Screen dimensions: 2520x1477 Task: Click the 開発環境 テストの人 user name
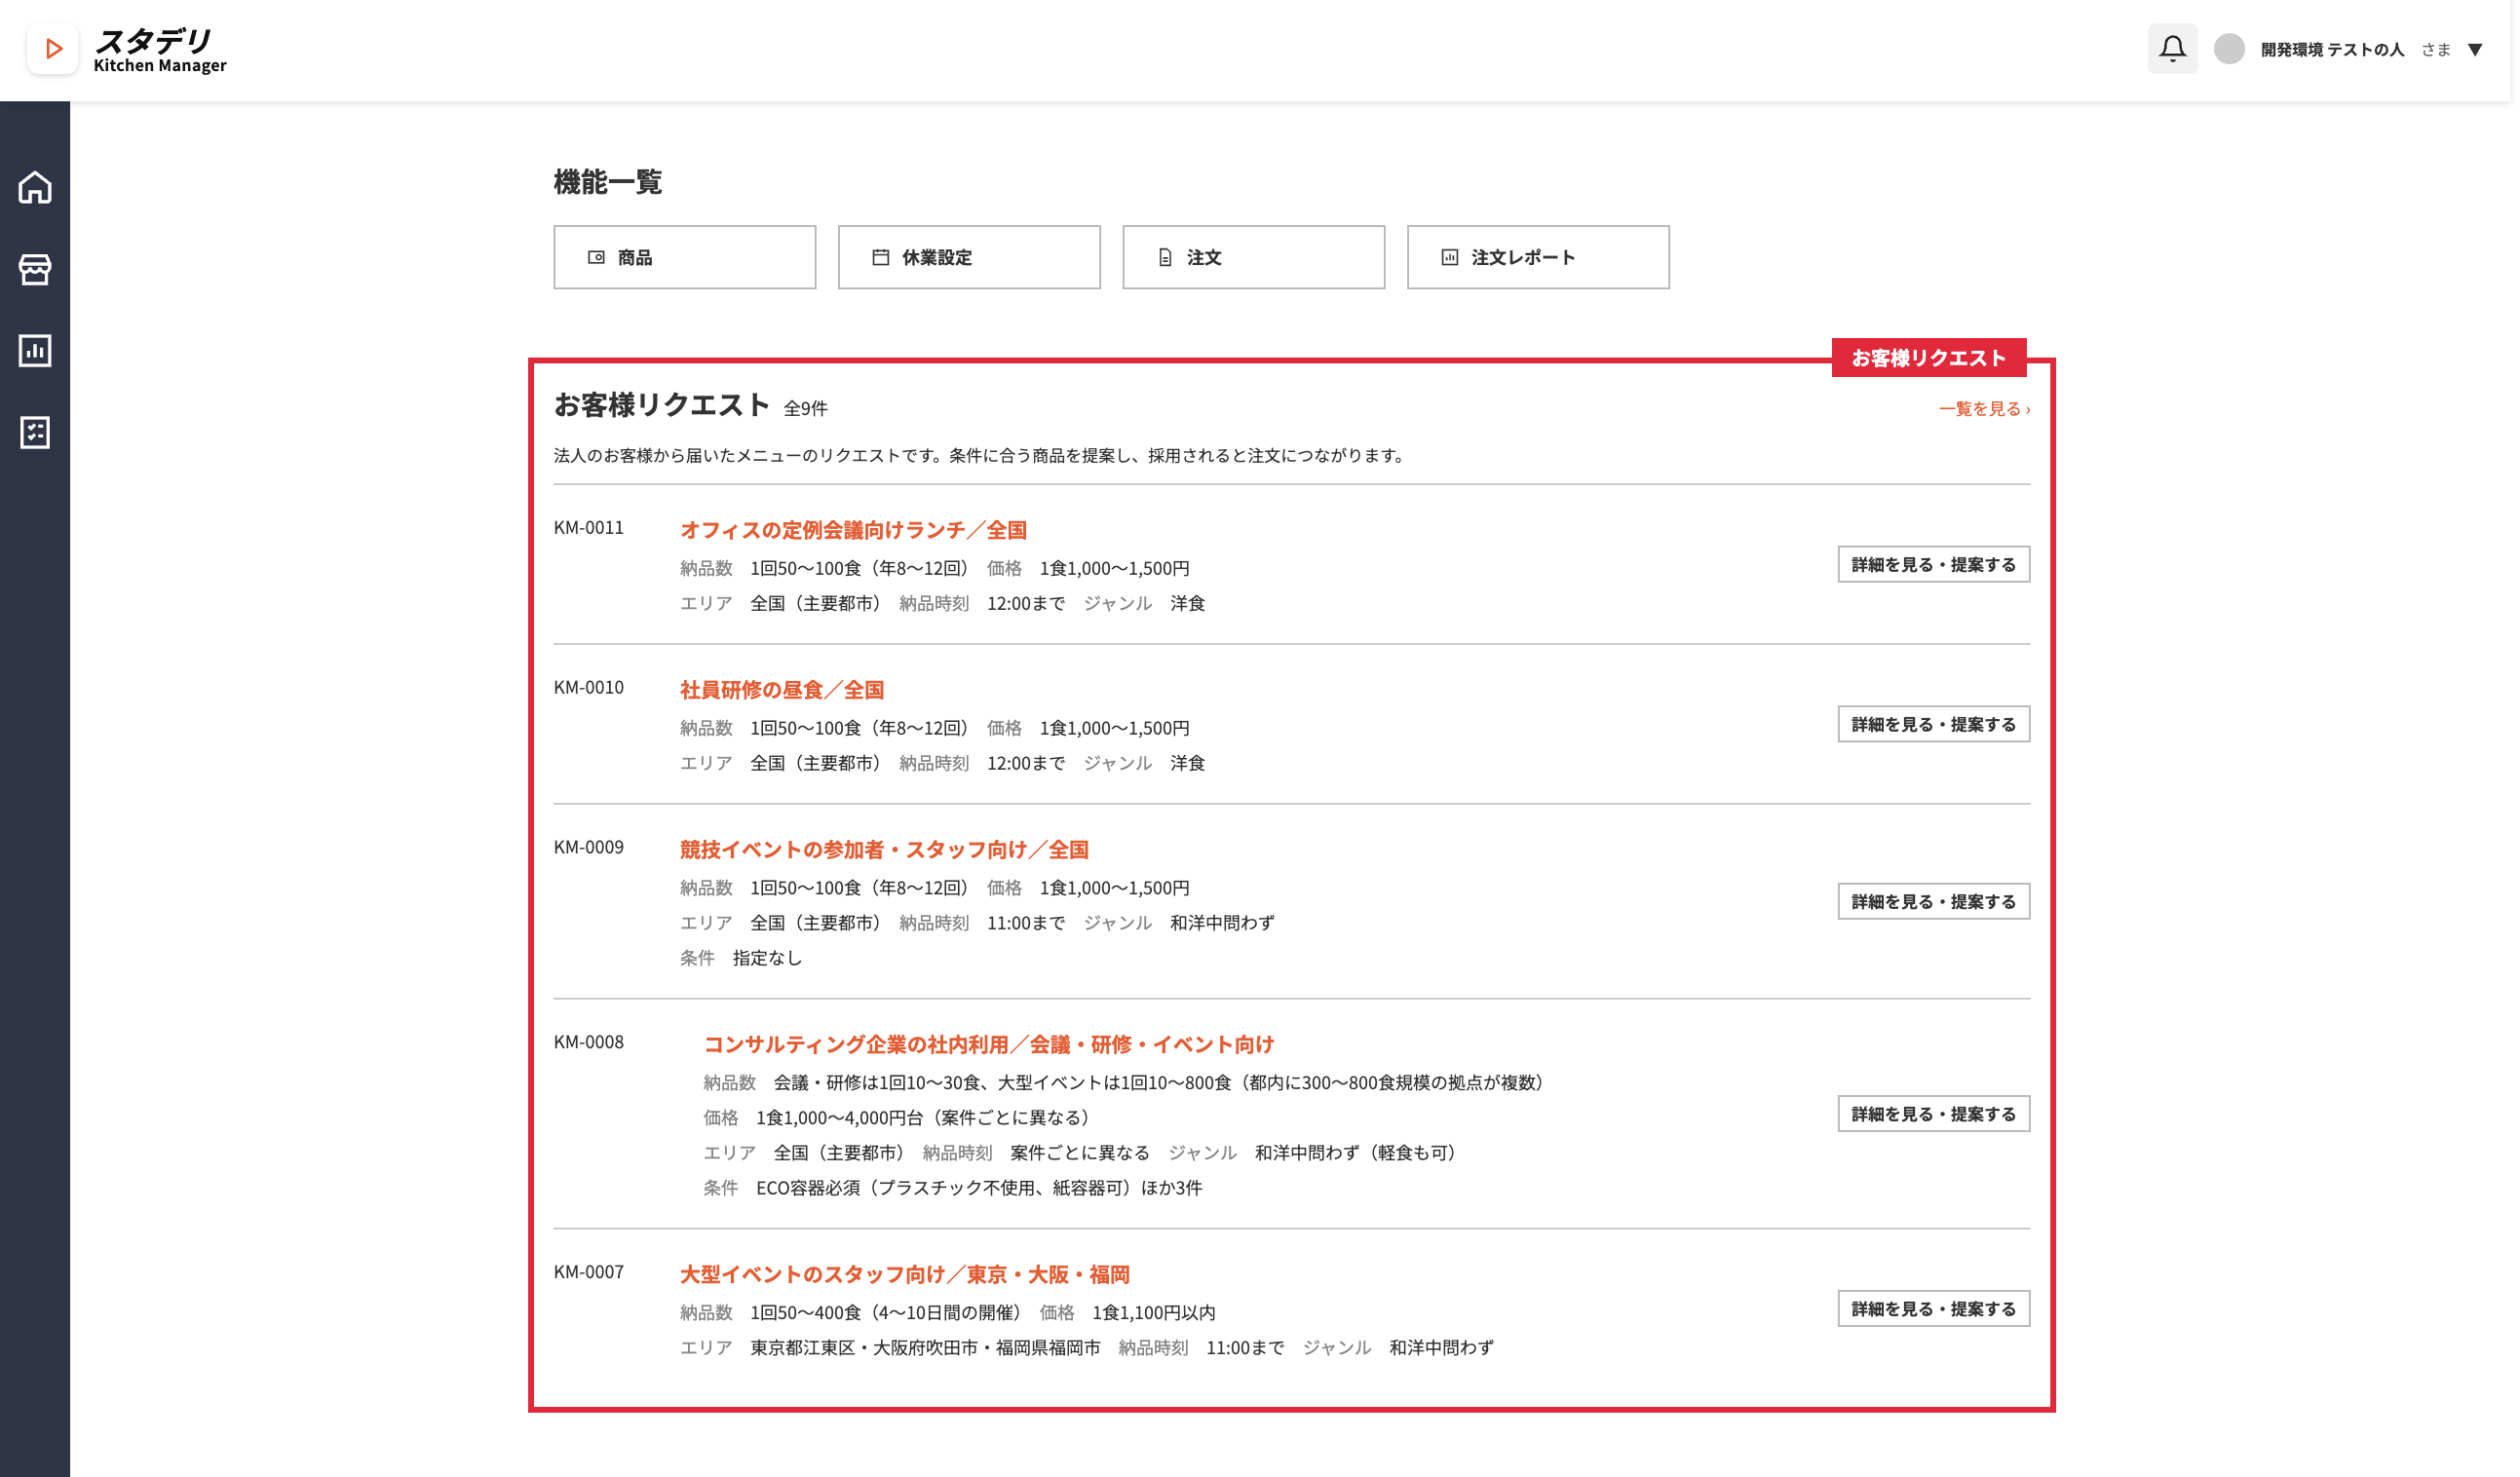[x=2332, y=50]
